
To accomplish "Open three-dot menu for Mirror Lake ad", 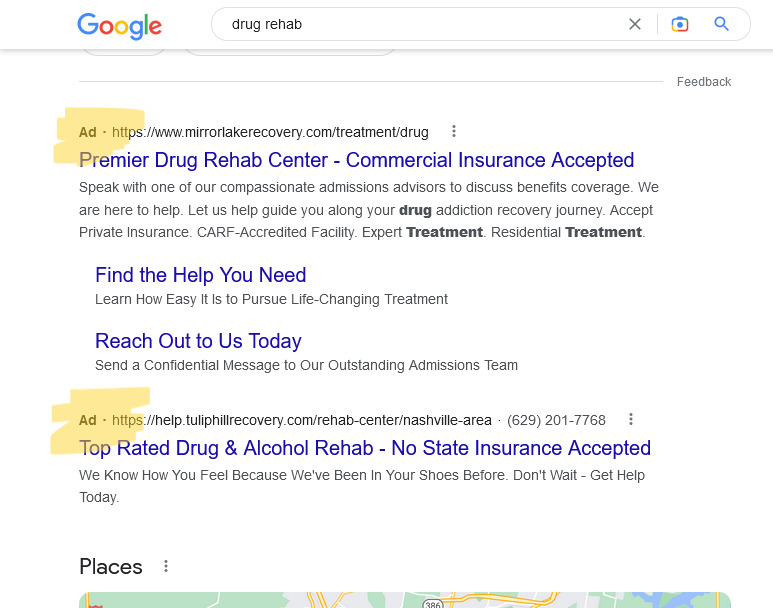I will point(454,131).
